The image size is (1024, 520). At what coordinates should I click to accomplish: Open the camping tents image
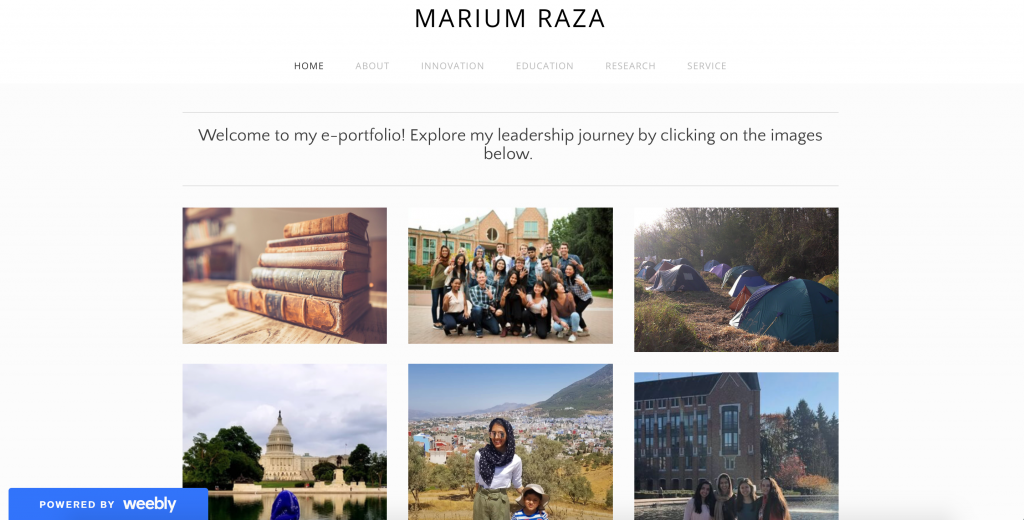coord(736,280)
